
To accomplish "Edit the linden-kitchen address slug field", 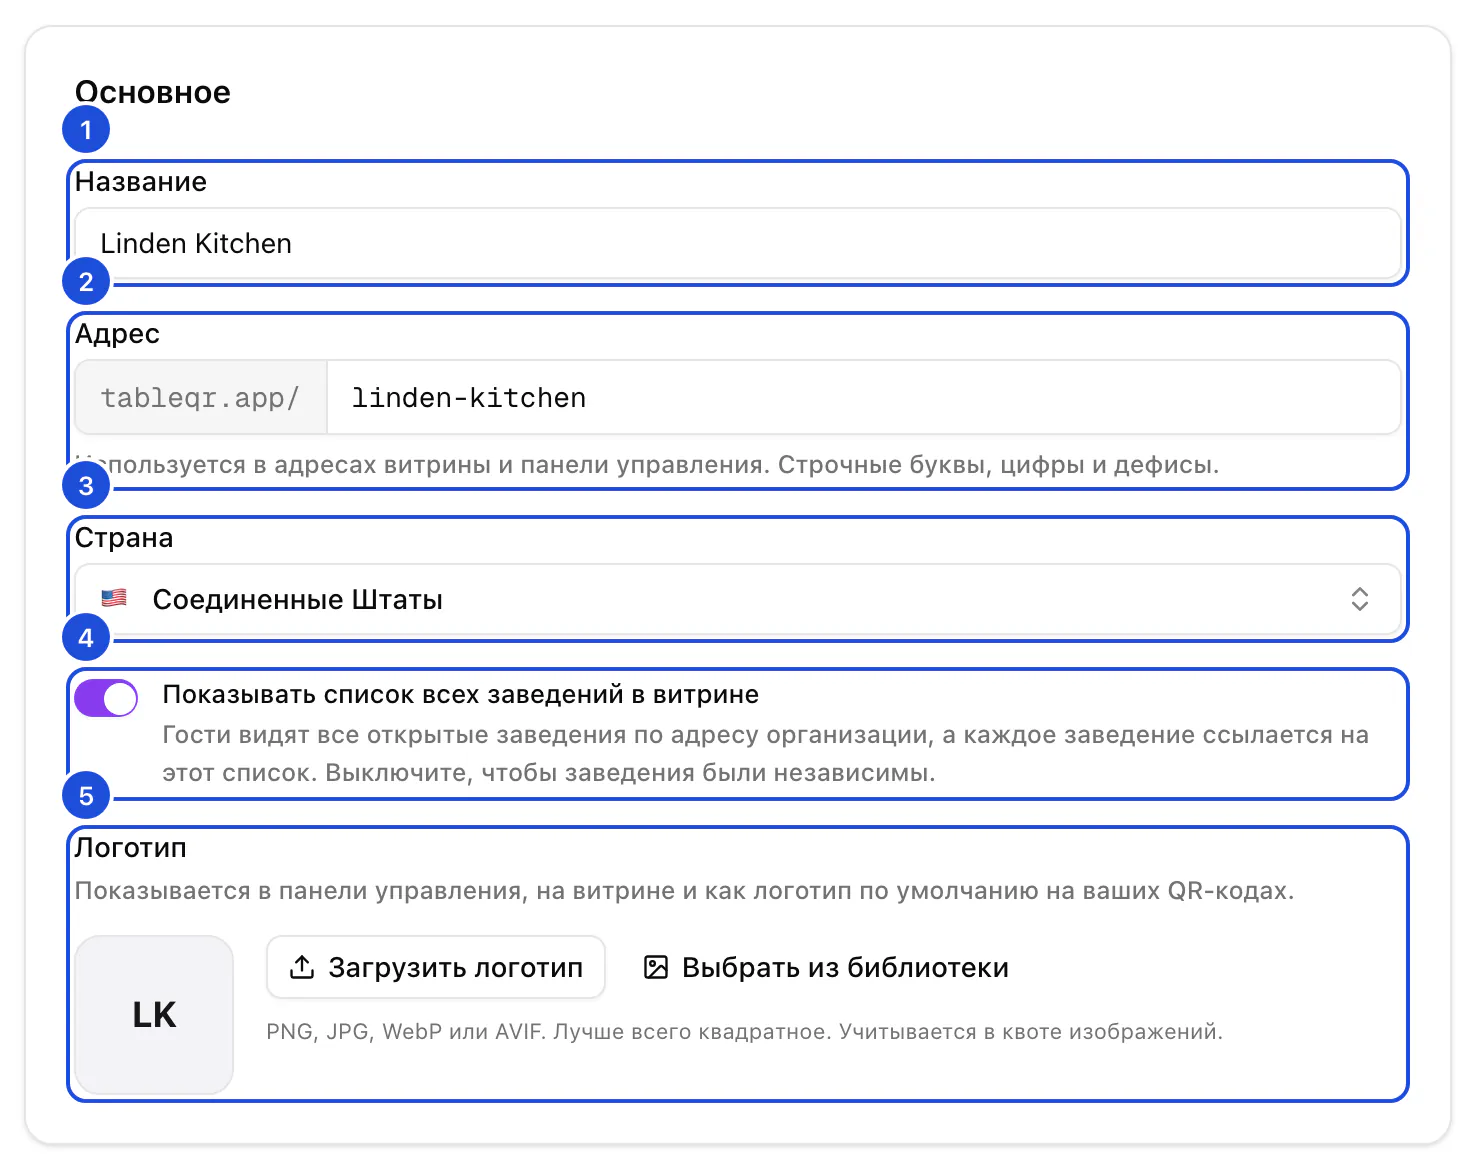I will tap(864, 398).
